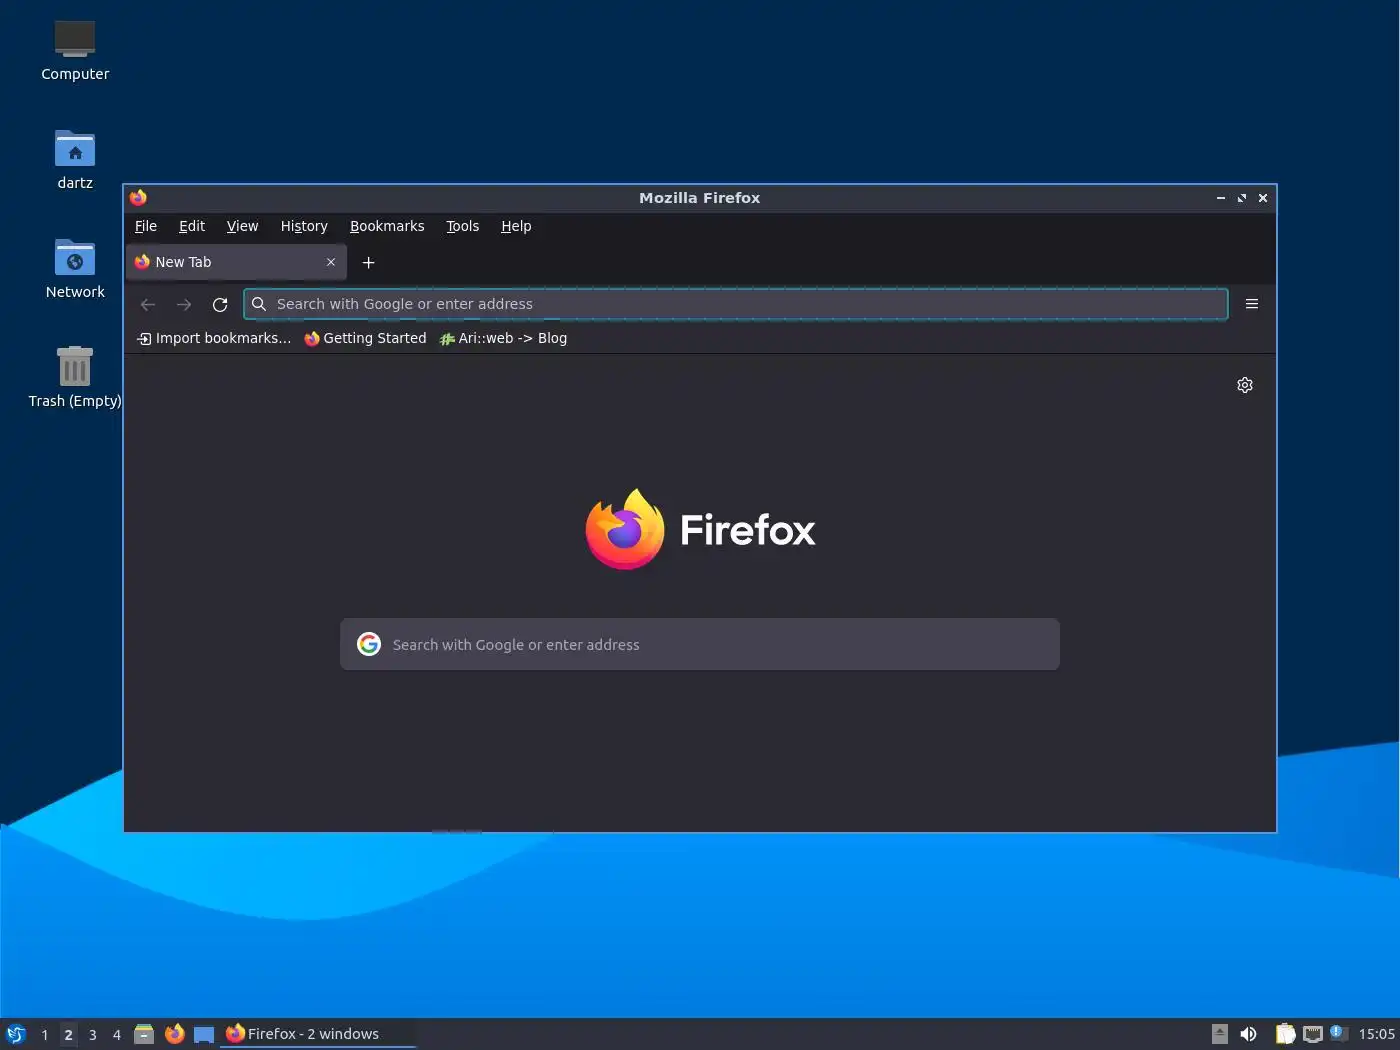Maximize the Mozilla Firefox window
Viewport: 1400px width, 1050px height.
pyautogui.click(x=1242, y=198)
